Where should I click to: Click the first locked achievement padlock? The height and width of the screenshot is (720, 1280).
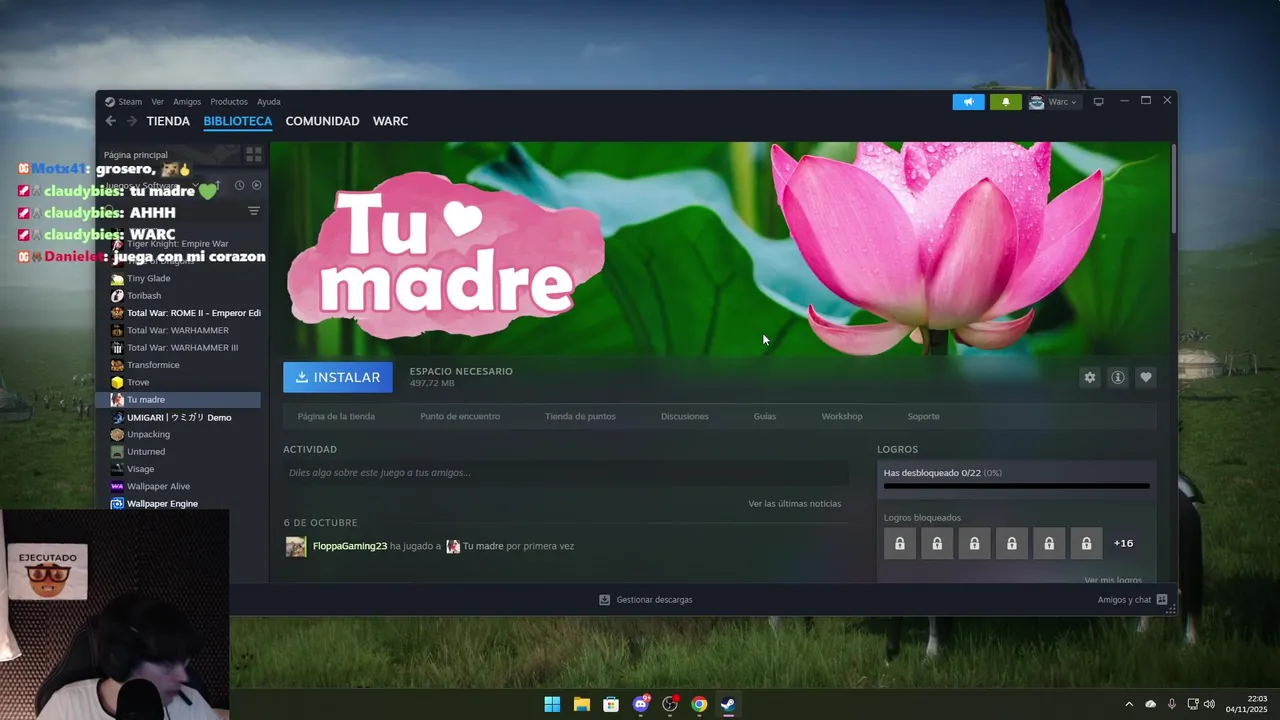[x=900, y=543]
